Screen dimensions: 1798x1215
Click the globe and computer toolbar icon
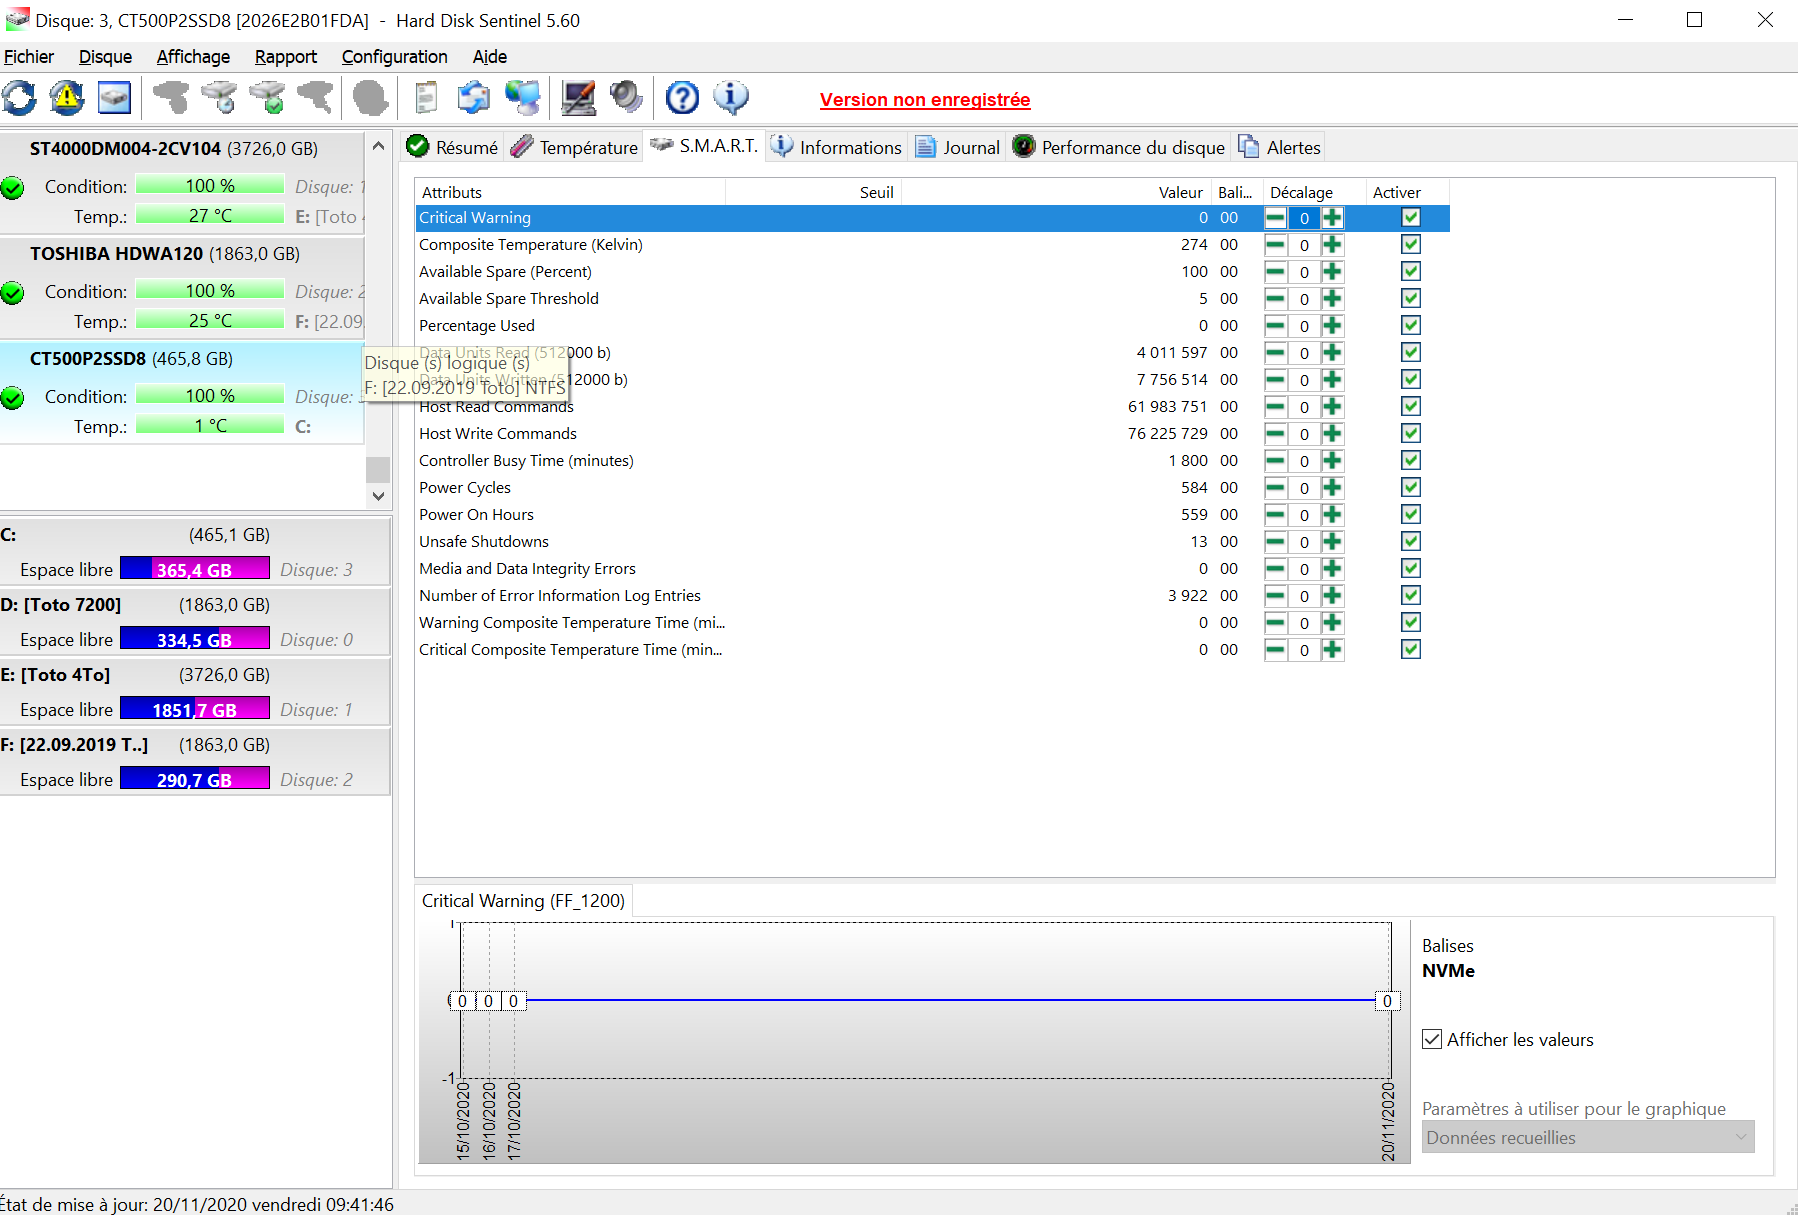[x=522, y=98]
